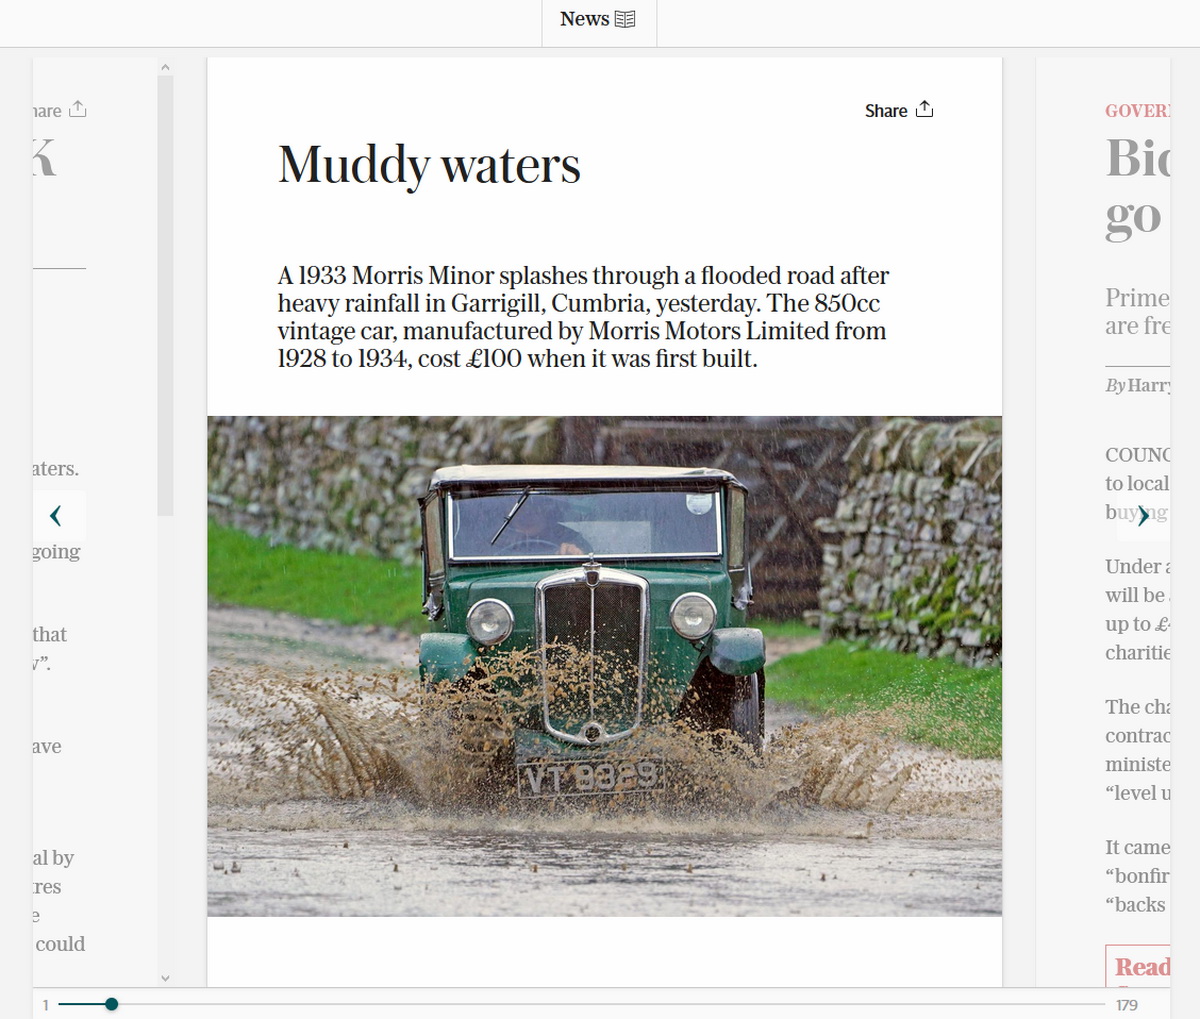Share the Muddy waters article

pos(898,110)
